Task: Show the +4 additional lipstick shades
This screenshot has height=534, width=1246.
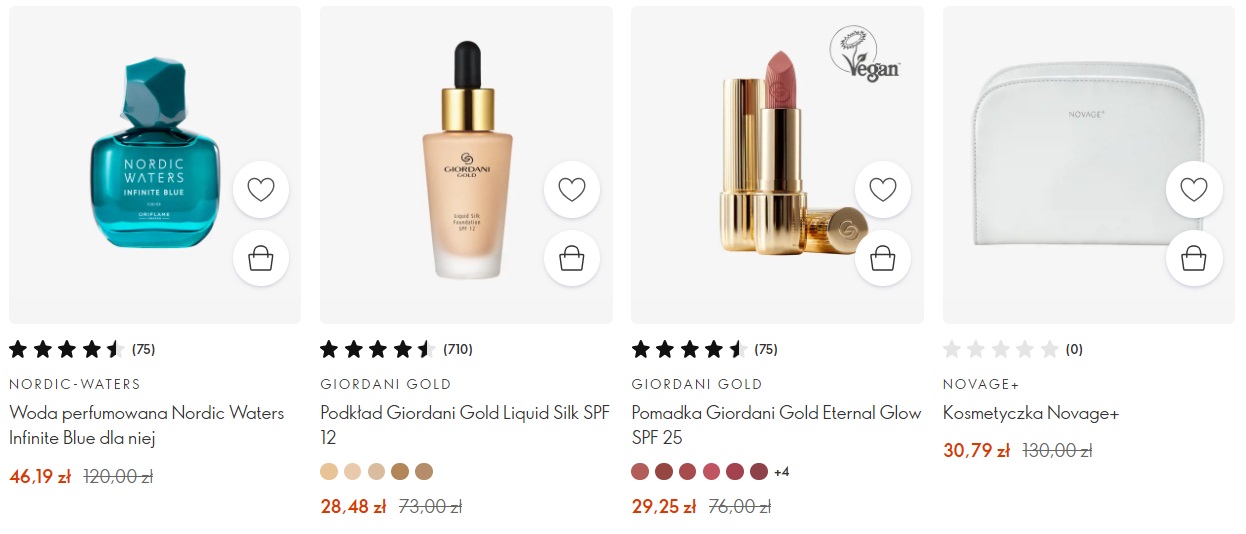Action: tap(782, 472)
